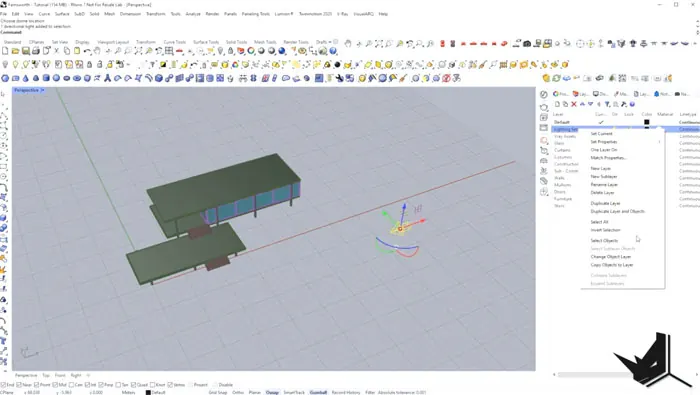This screenshot has height=395, width=700.
Task: Toggle Ortho in the status bar
Action: 238,392
